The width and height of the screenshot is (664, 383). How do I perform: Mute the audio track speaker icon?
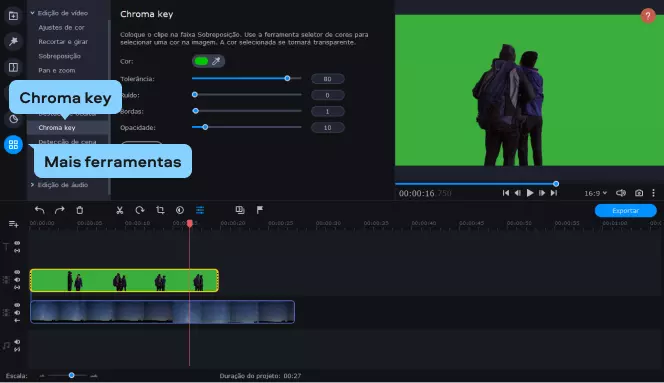click(17, 341)
